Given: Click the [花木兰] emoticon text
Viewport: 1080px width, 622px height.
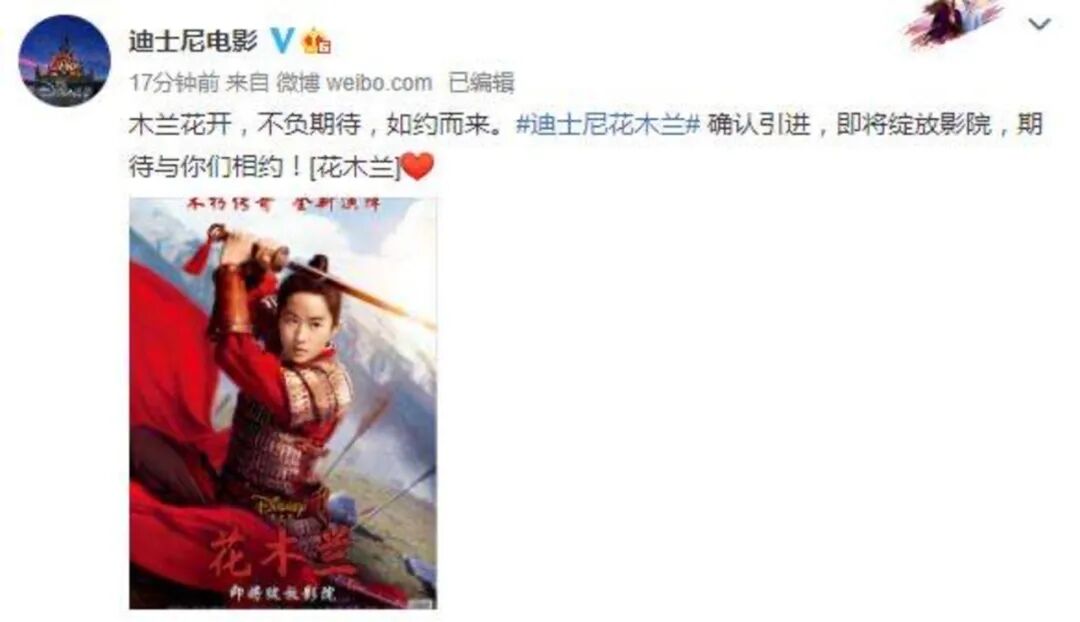Looking at the screenshot, I should 355,167.
